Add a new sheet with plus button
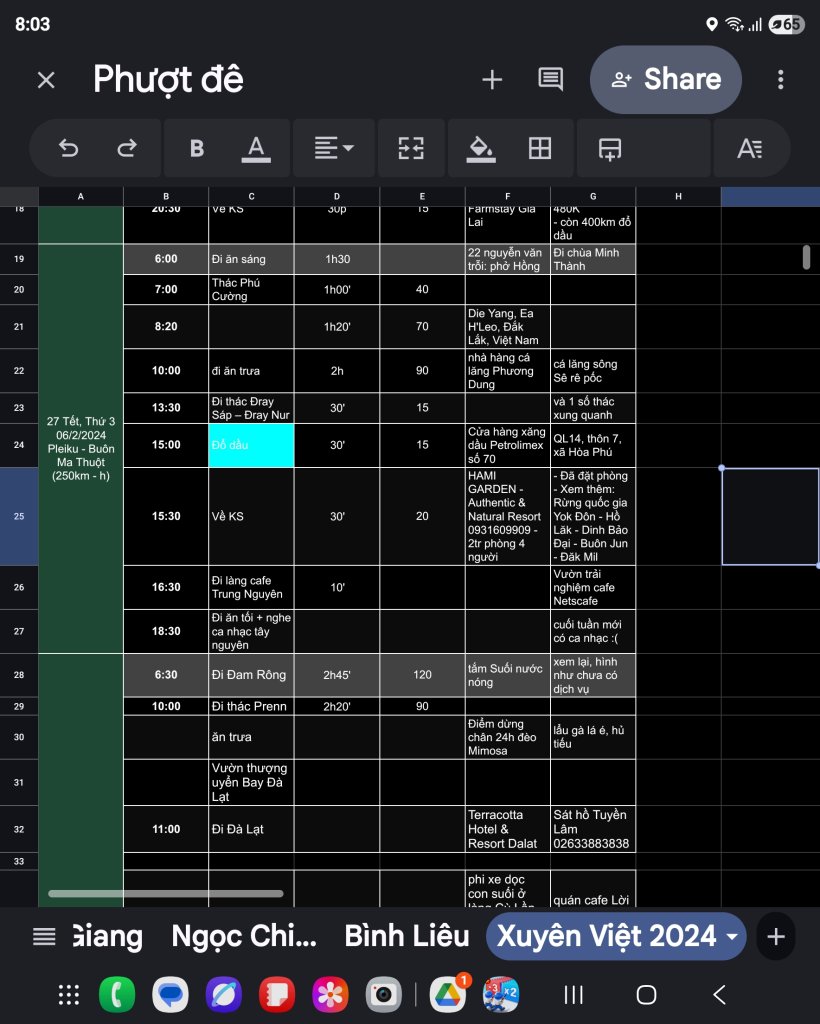820x1024 pixels. coord(776,937)
